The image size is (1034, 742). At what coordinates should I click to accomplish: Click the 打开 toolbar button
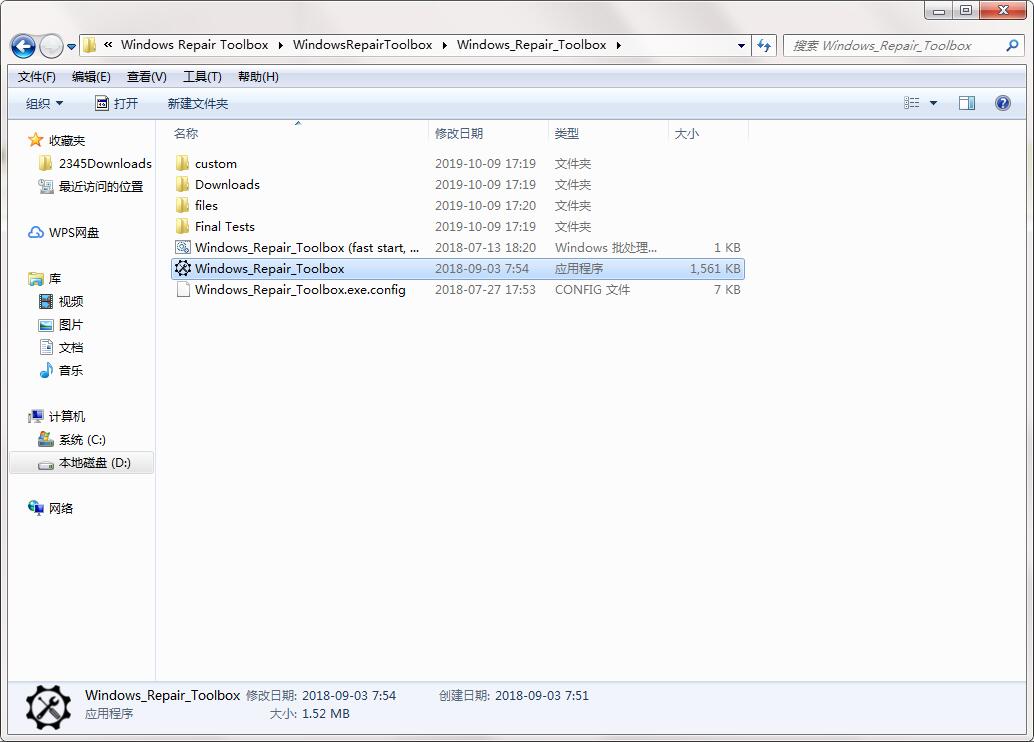tap(117, 104)
